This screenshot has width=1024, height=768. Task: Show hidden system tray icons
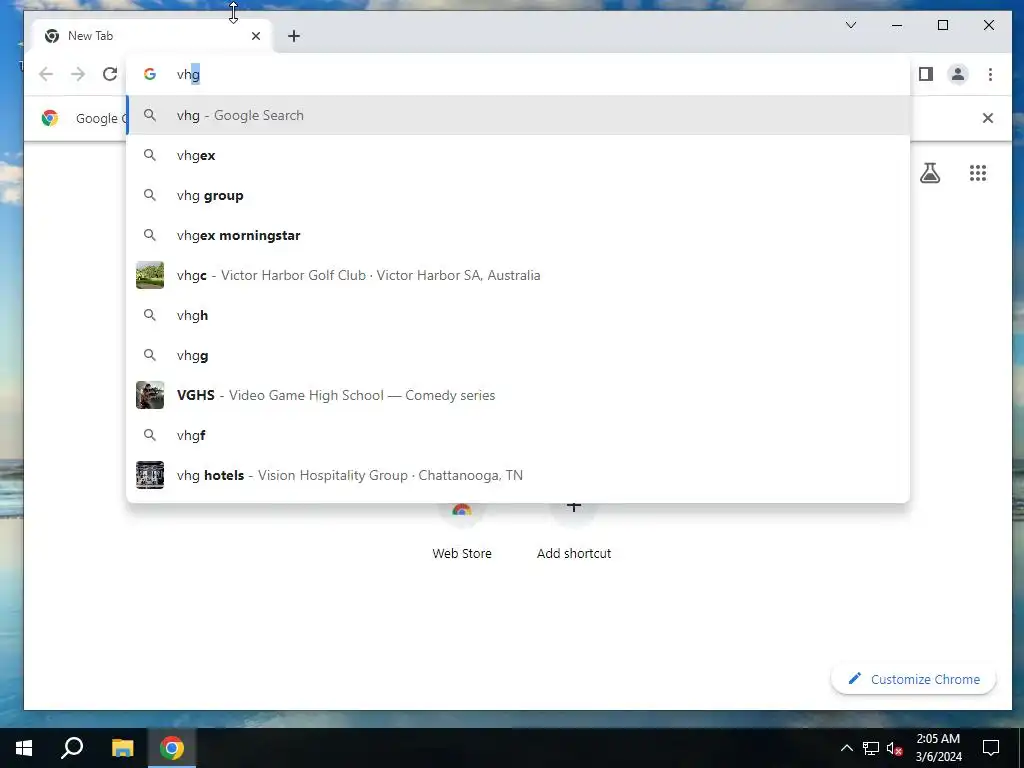(x=846, y=748)
